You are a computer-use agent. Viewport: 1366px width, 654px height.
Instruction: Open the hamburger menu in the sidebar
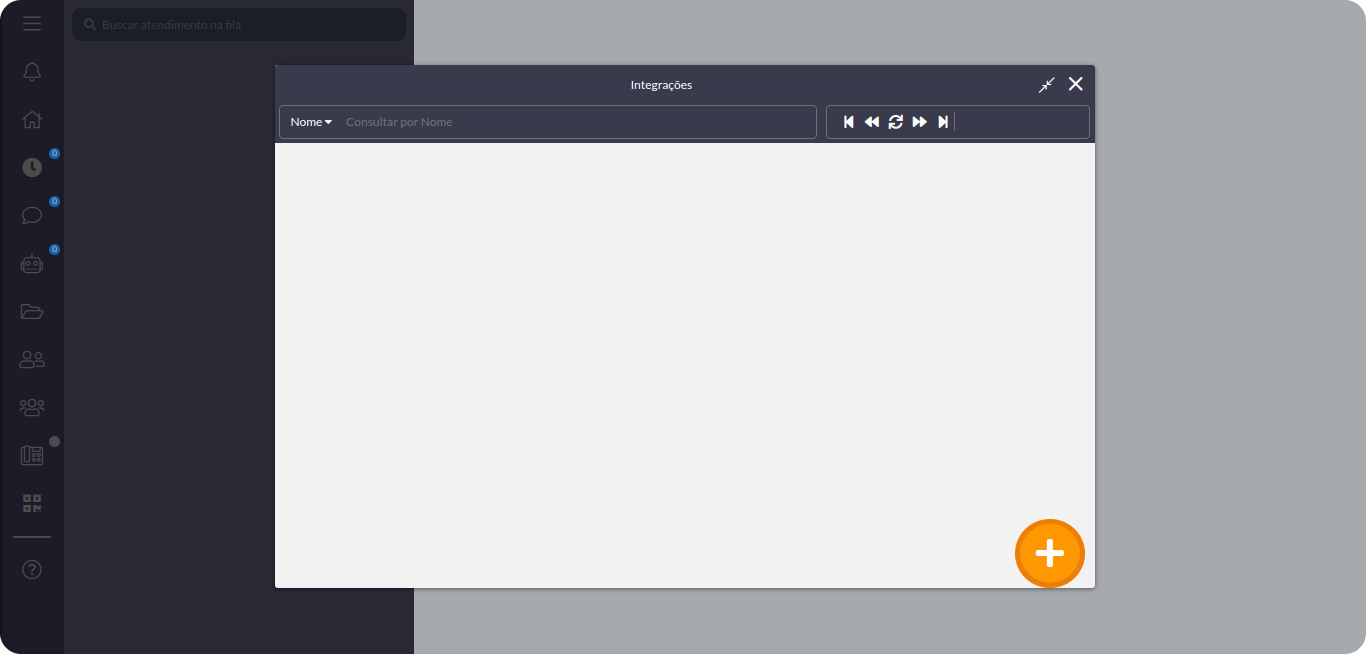(x=32, y=23)
